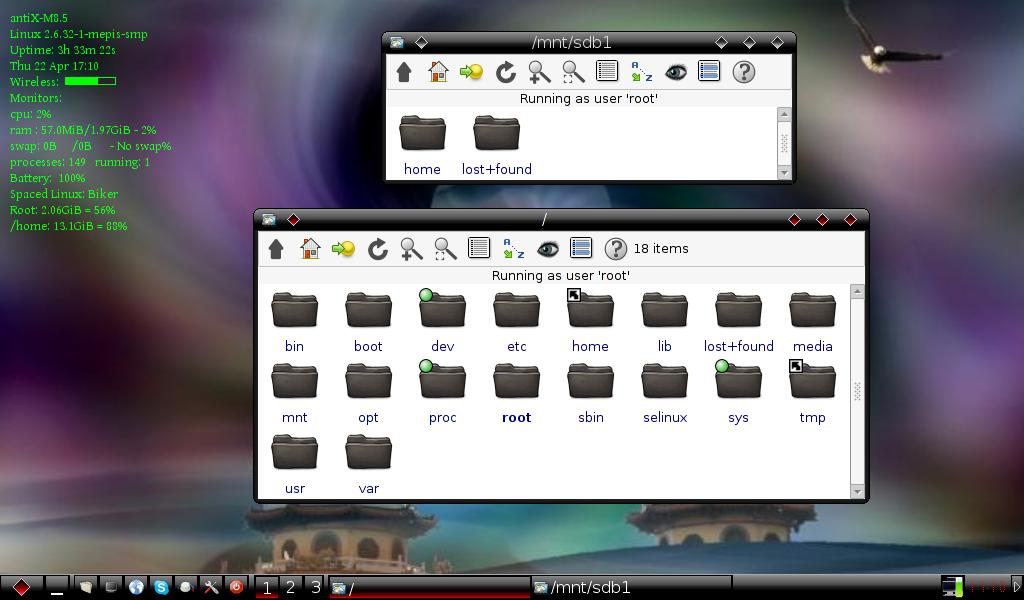The image size is (1024, 600).
Task: Toggle hidden files eye in the /mnt/sdb1 window
Action: [x=675, y=72]
